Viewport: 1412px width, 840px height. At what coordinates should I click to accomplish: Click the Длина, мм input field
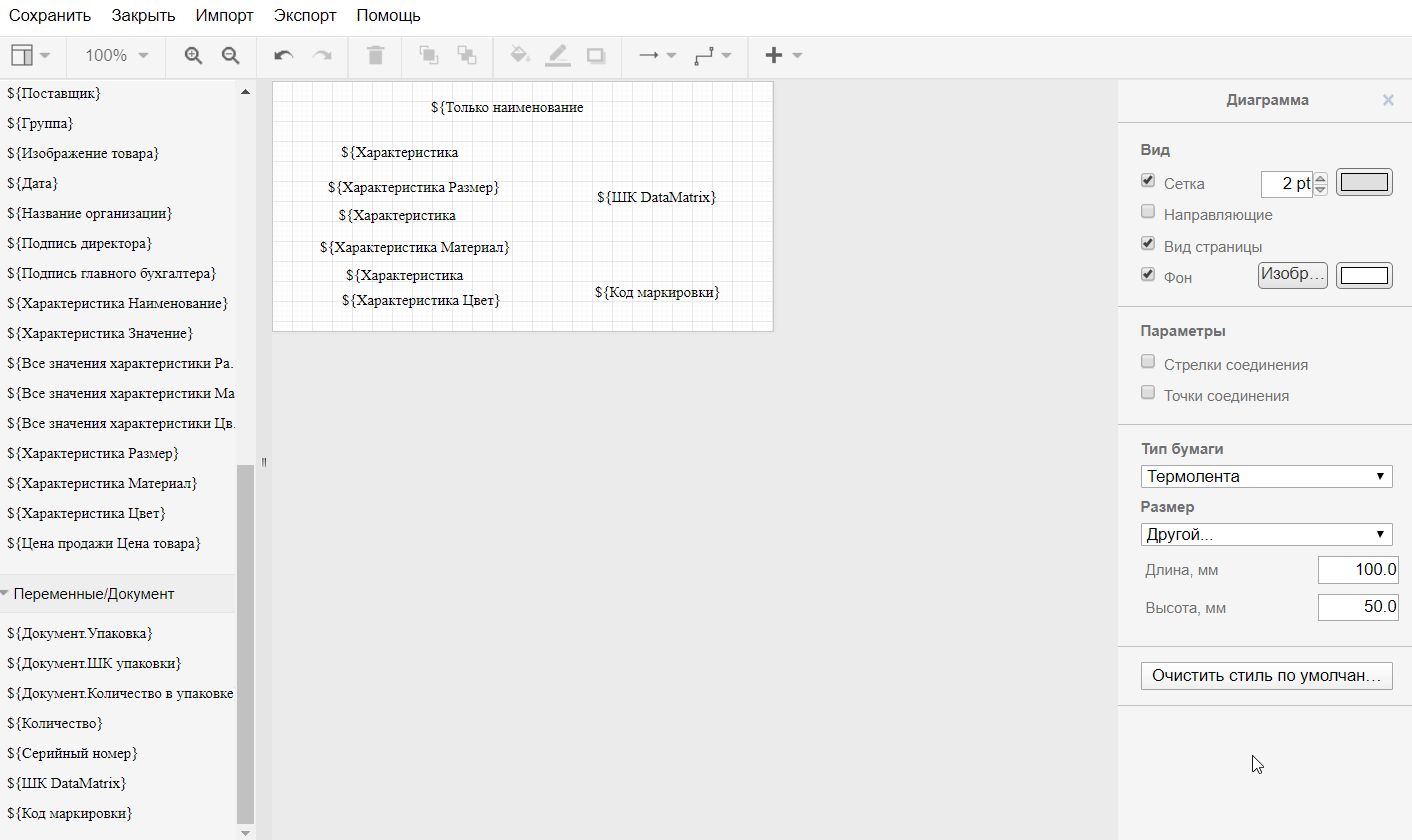(x=1357, y=570)
